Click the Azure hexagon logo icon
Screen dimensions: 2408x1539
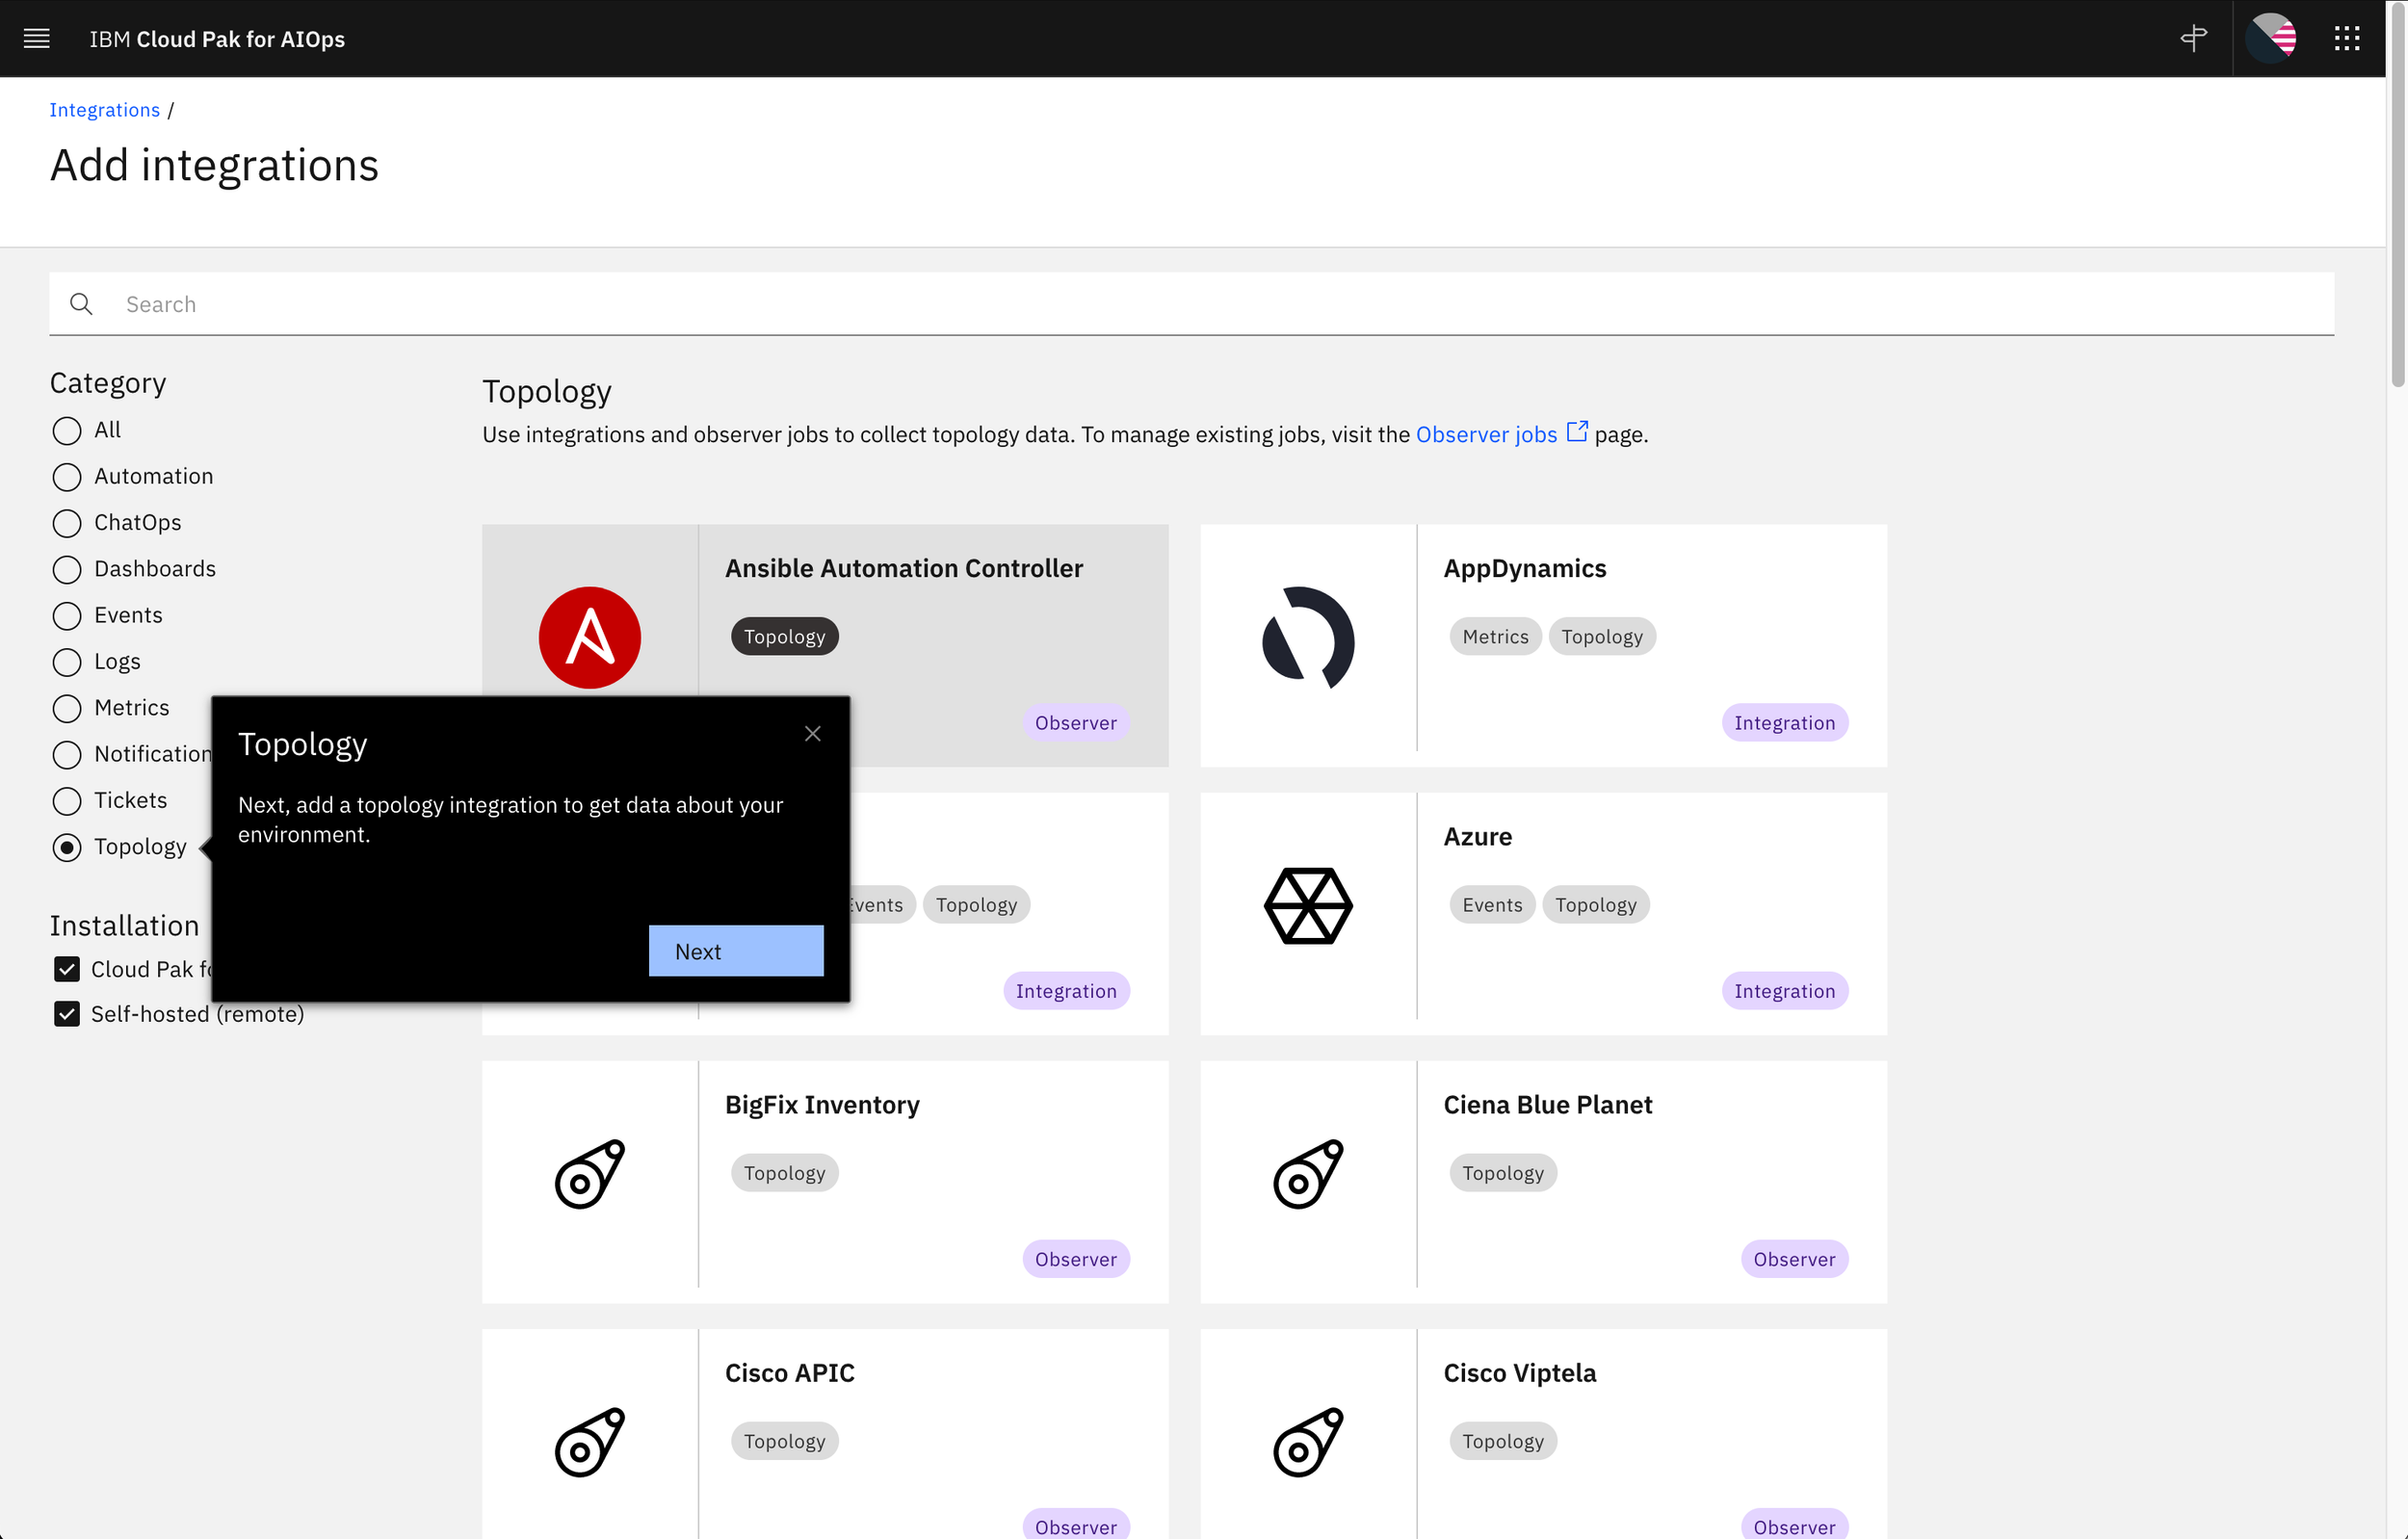(1308, 906)
